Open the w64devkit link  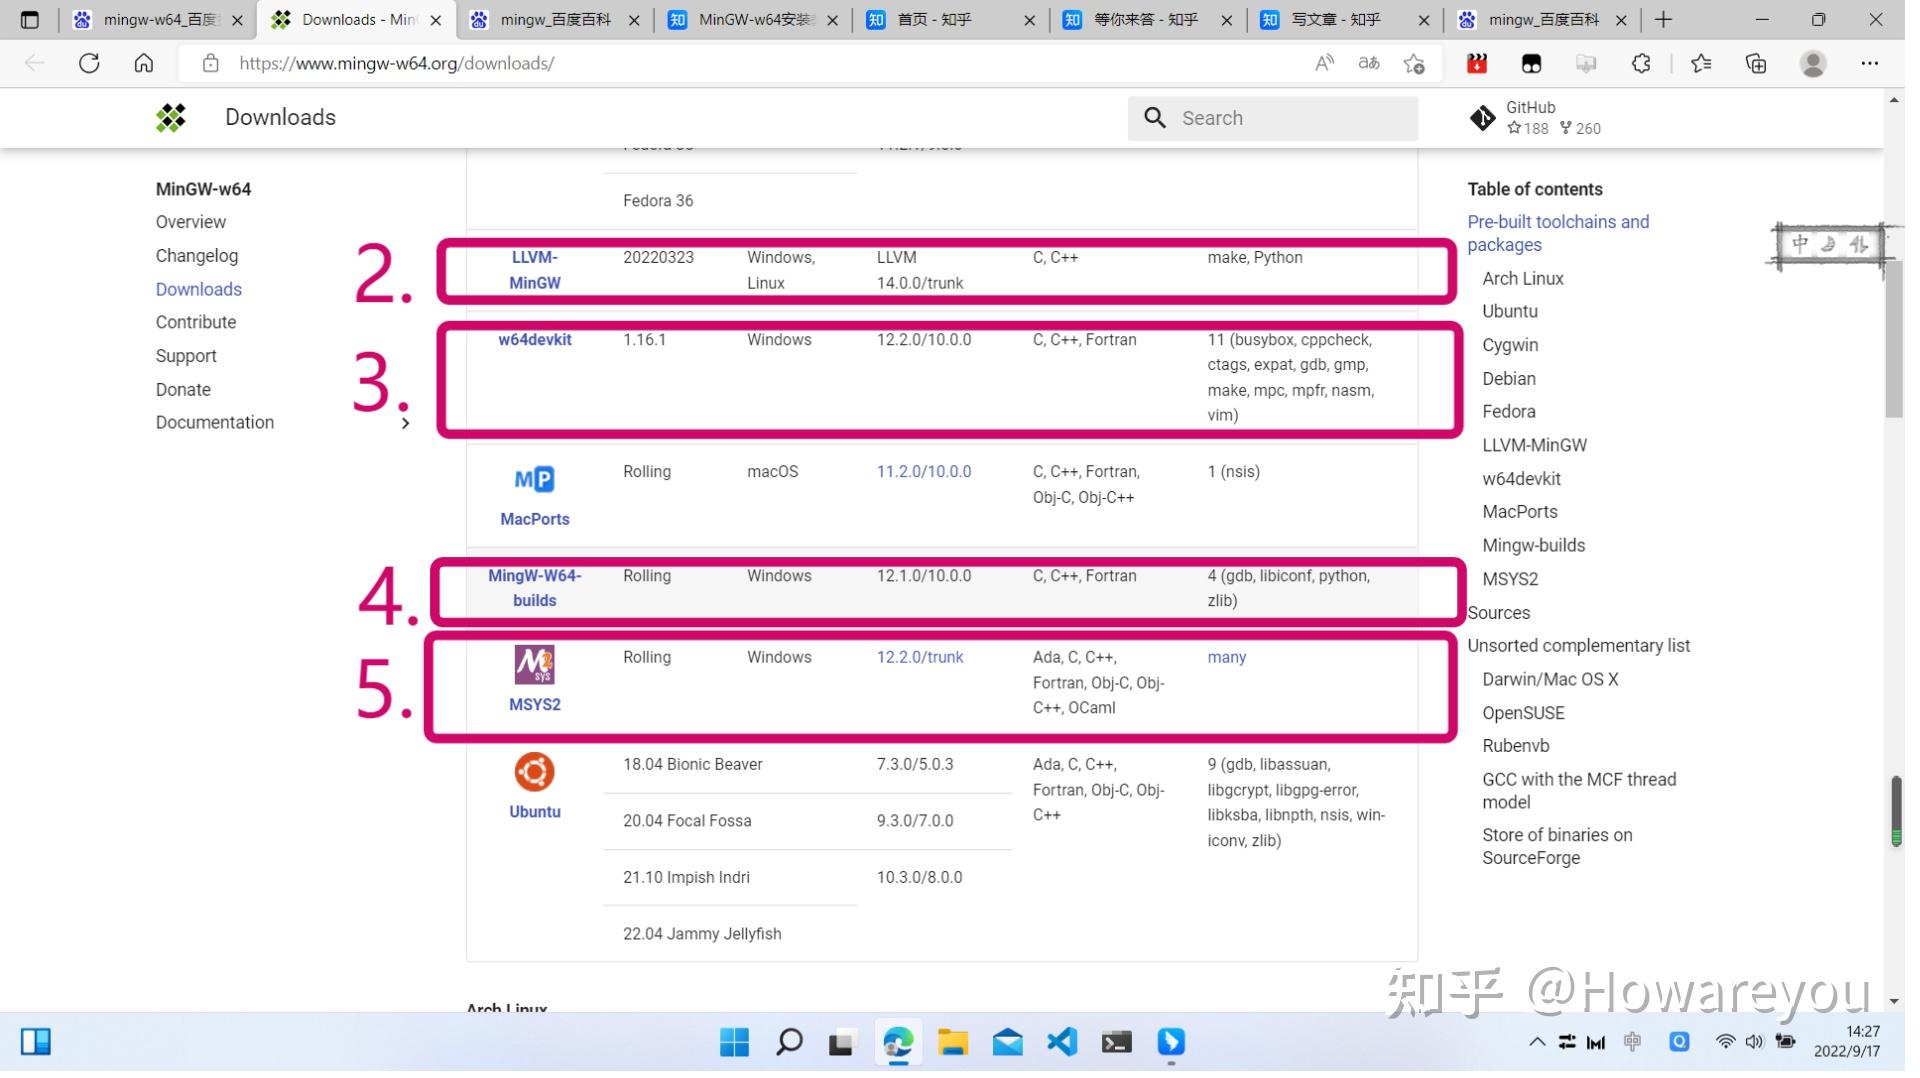[x=534, y=340]
